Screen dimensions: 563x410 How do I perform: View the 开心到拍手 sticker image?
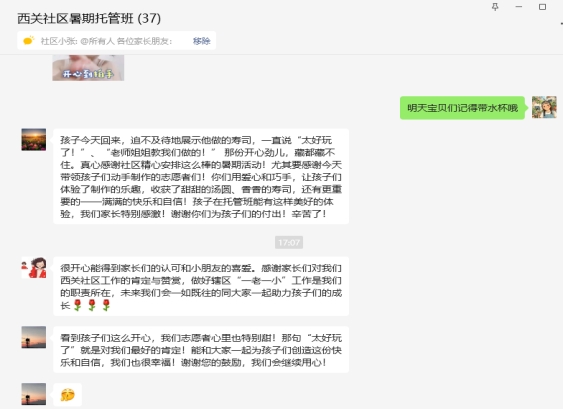[x=88, y=68]
